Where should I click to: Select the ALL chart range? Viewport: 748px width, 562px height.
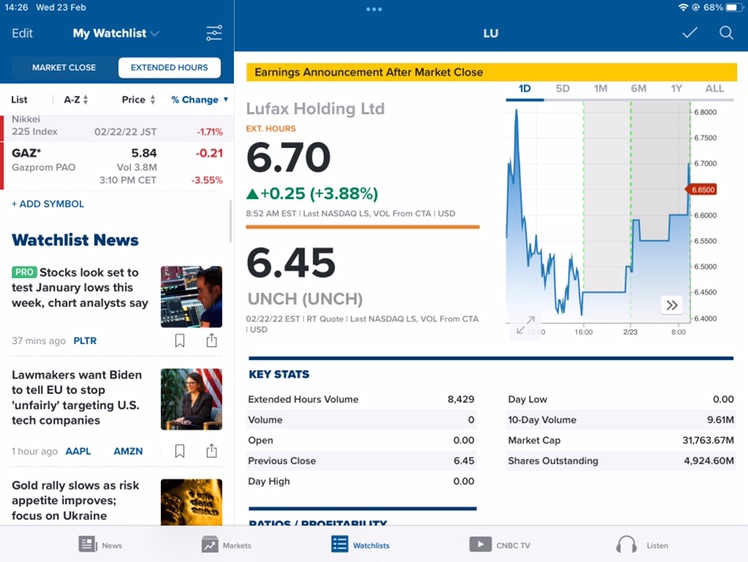pyautogui.click(x=714, y=89)
